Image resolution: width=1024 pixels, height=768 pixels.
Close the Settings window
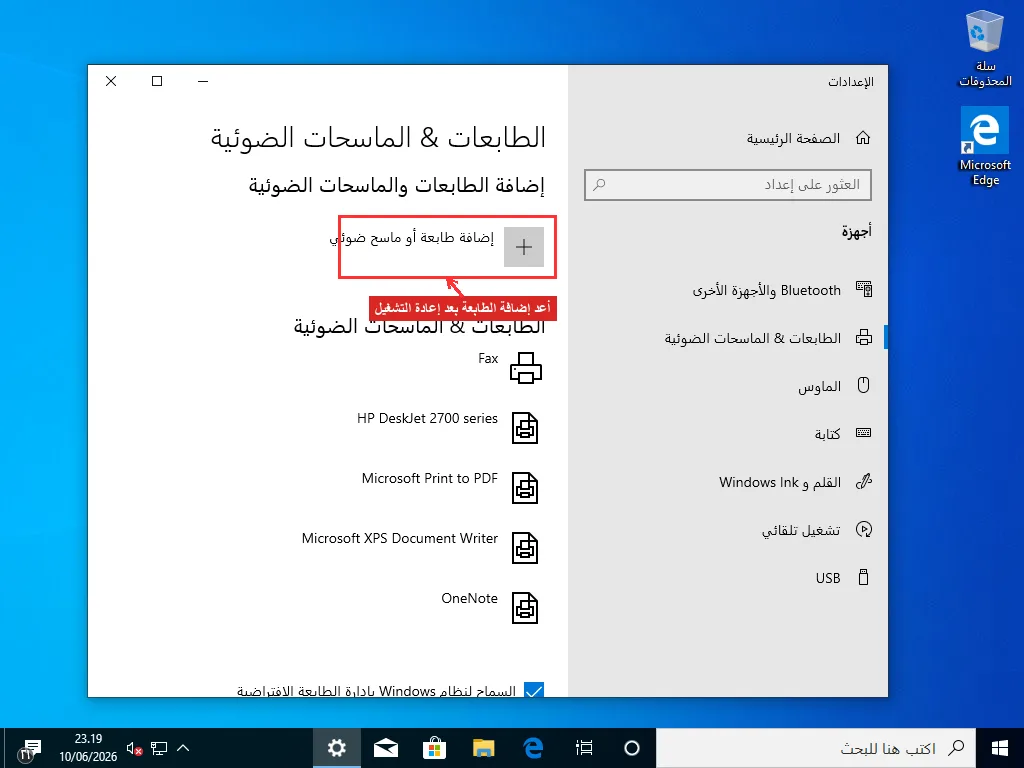coord(111,81)
